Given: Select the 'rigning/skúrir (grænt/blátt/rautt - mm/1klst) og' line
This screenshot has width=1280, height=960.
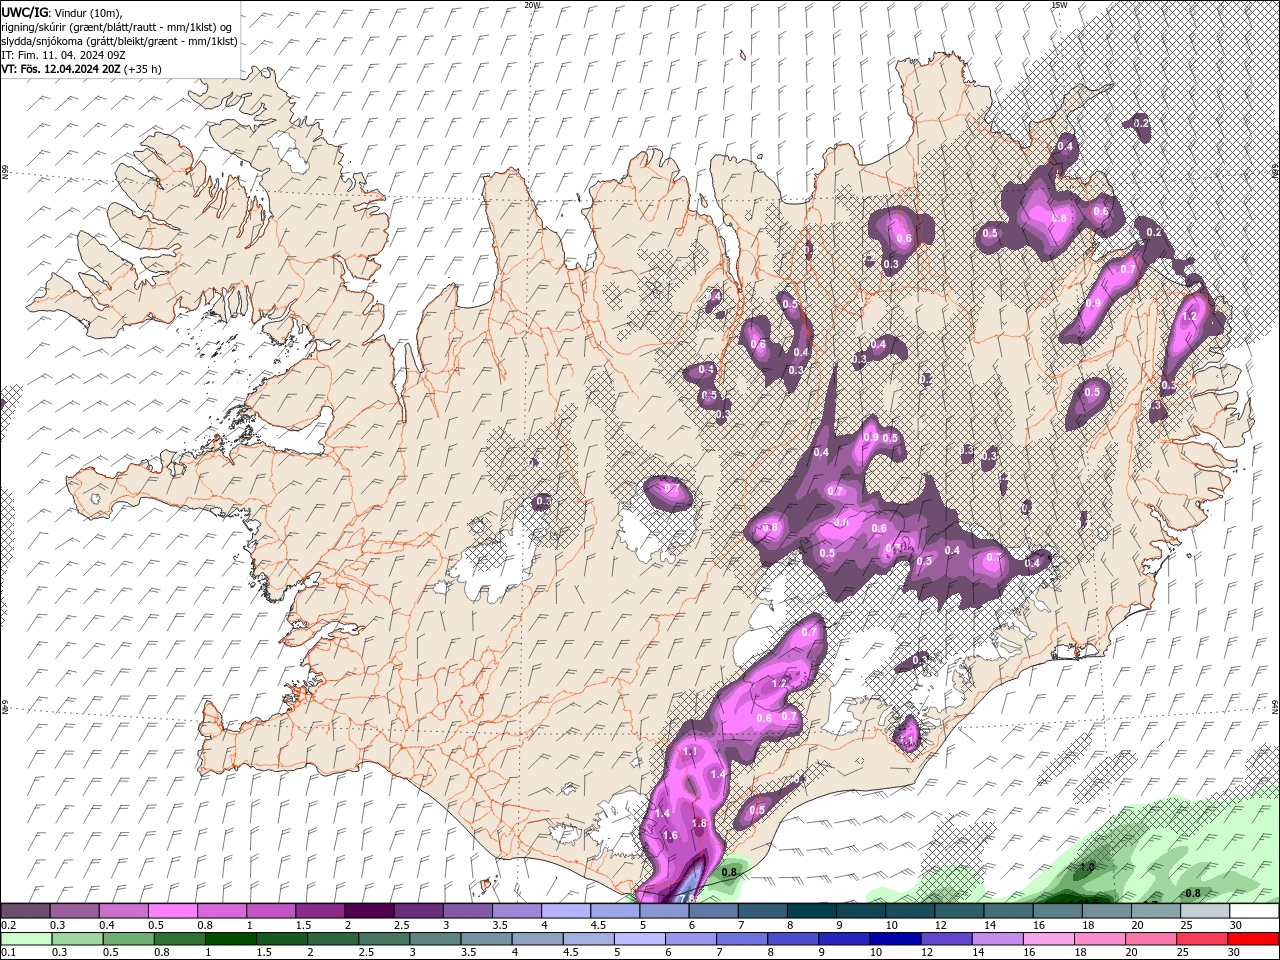Looking at the screenshot, I should point(116,27).
